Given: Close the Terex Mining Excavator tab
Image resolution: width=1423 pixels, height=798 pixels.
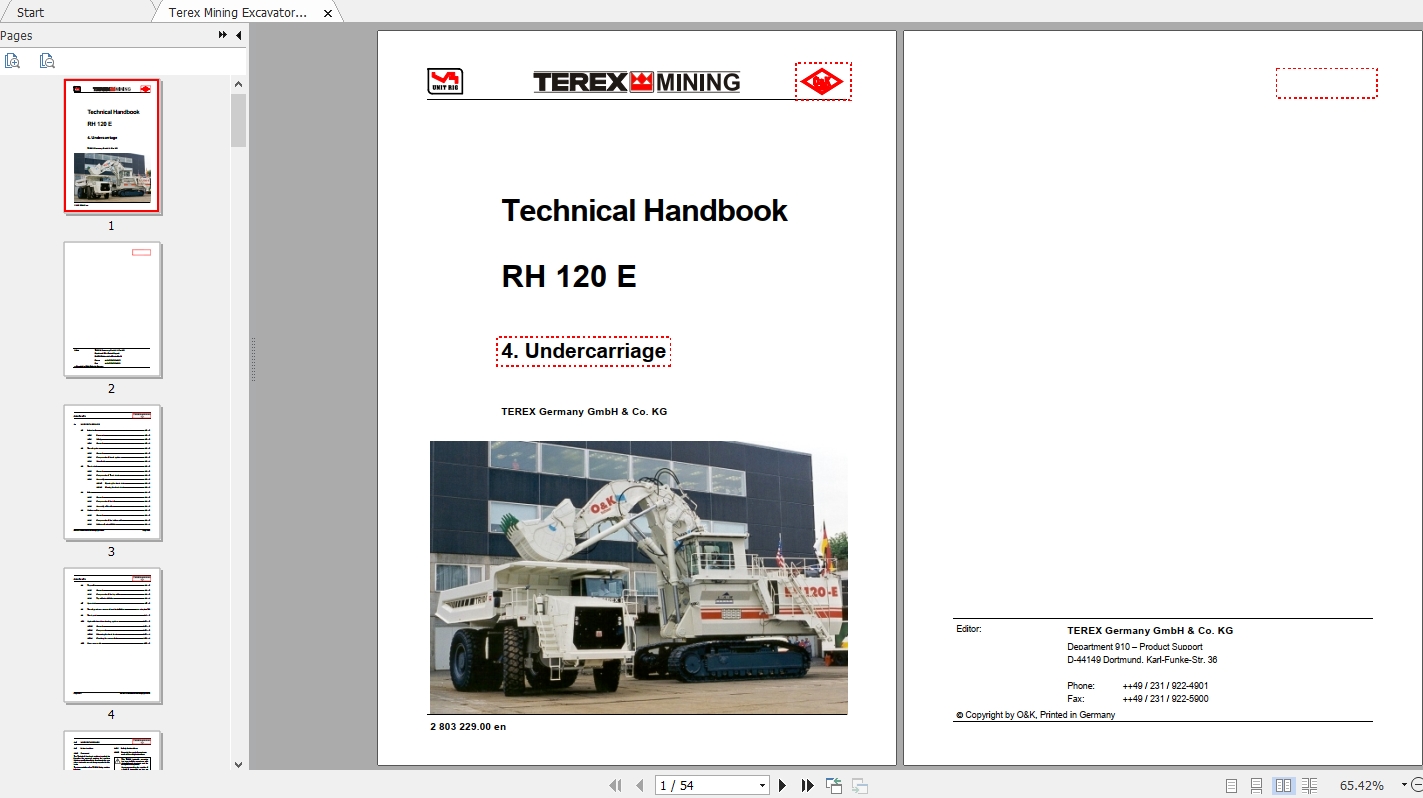Looking at the screenshot, I should 328,13.
